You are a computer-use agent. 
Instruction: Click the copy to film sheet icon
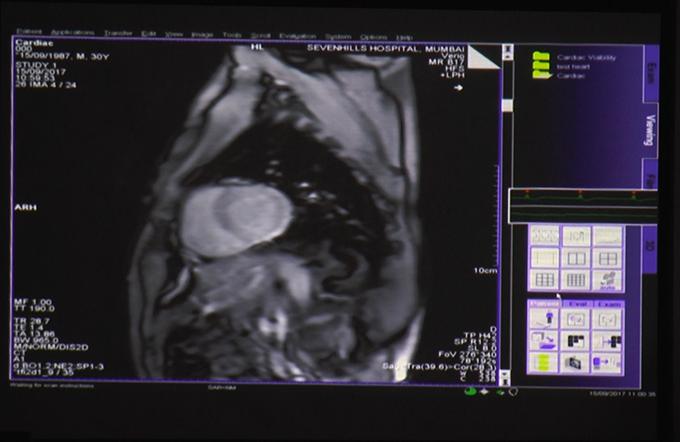608,341
